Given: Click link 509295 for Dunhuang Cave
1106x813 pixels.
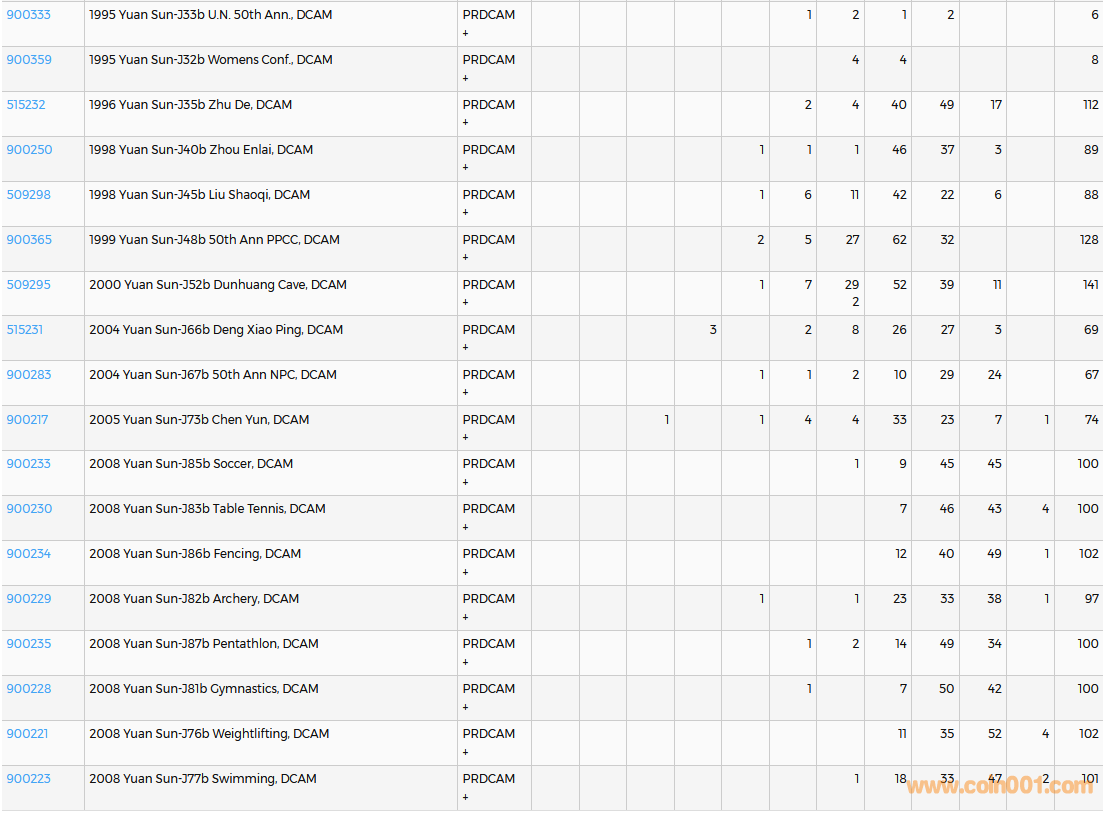Looking at the screenshot, I should tap(28, 285).
